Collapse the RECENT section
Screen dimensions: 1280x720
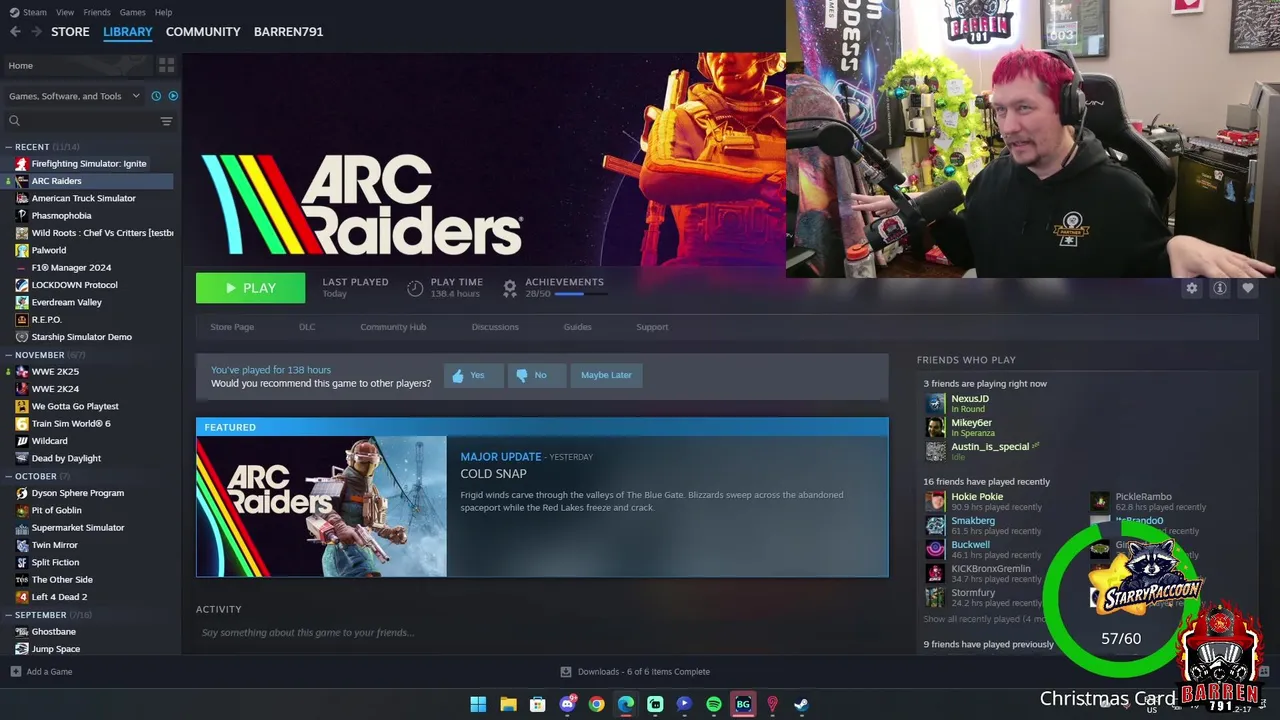8,147
